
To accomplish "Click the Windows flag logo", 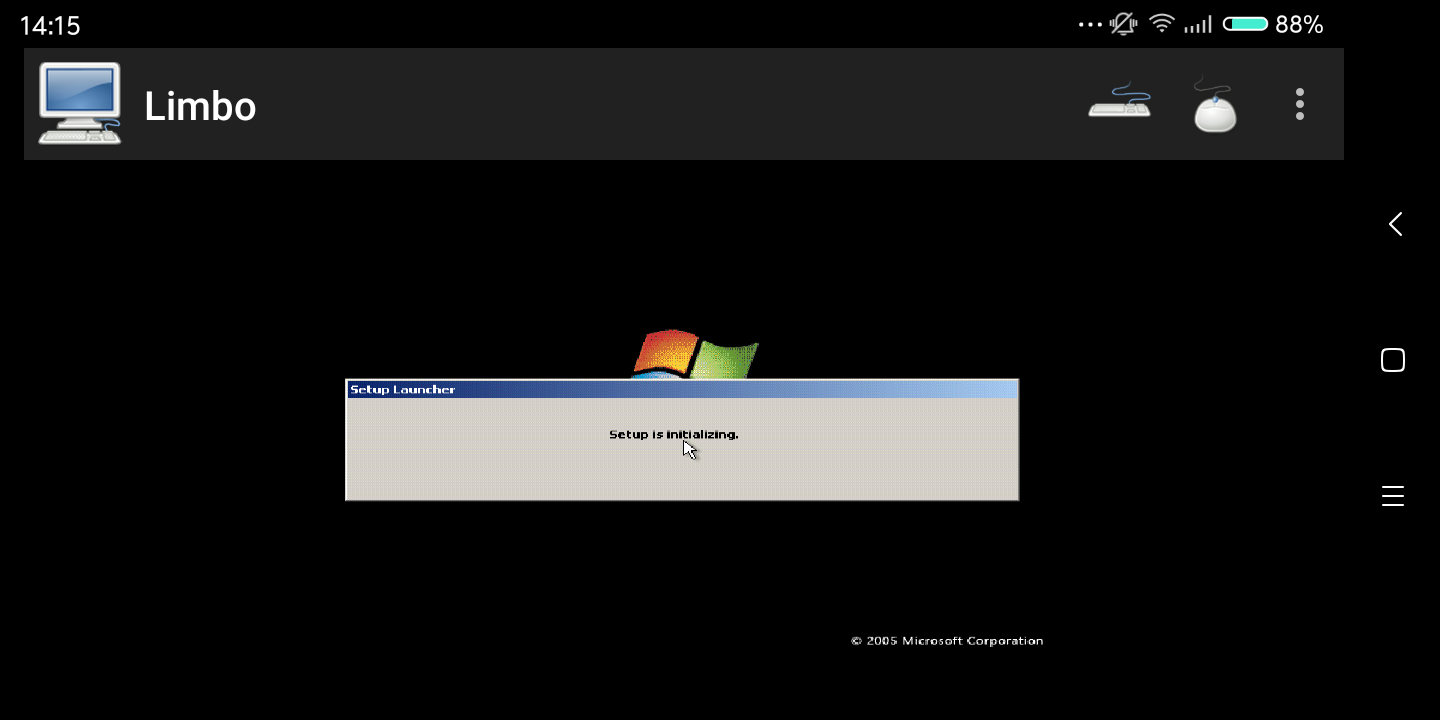I will (x=695, y=354).
